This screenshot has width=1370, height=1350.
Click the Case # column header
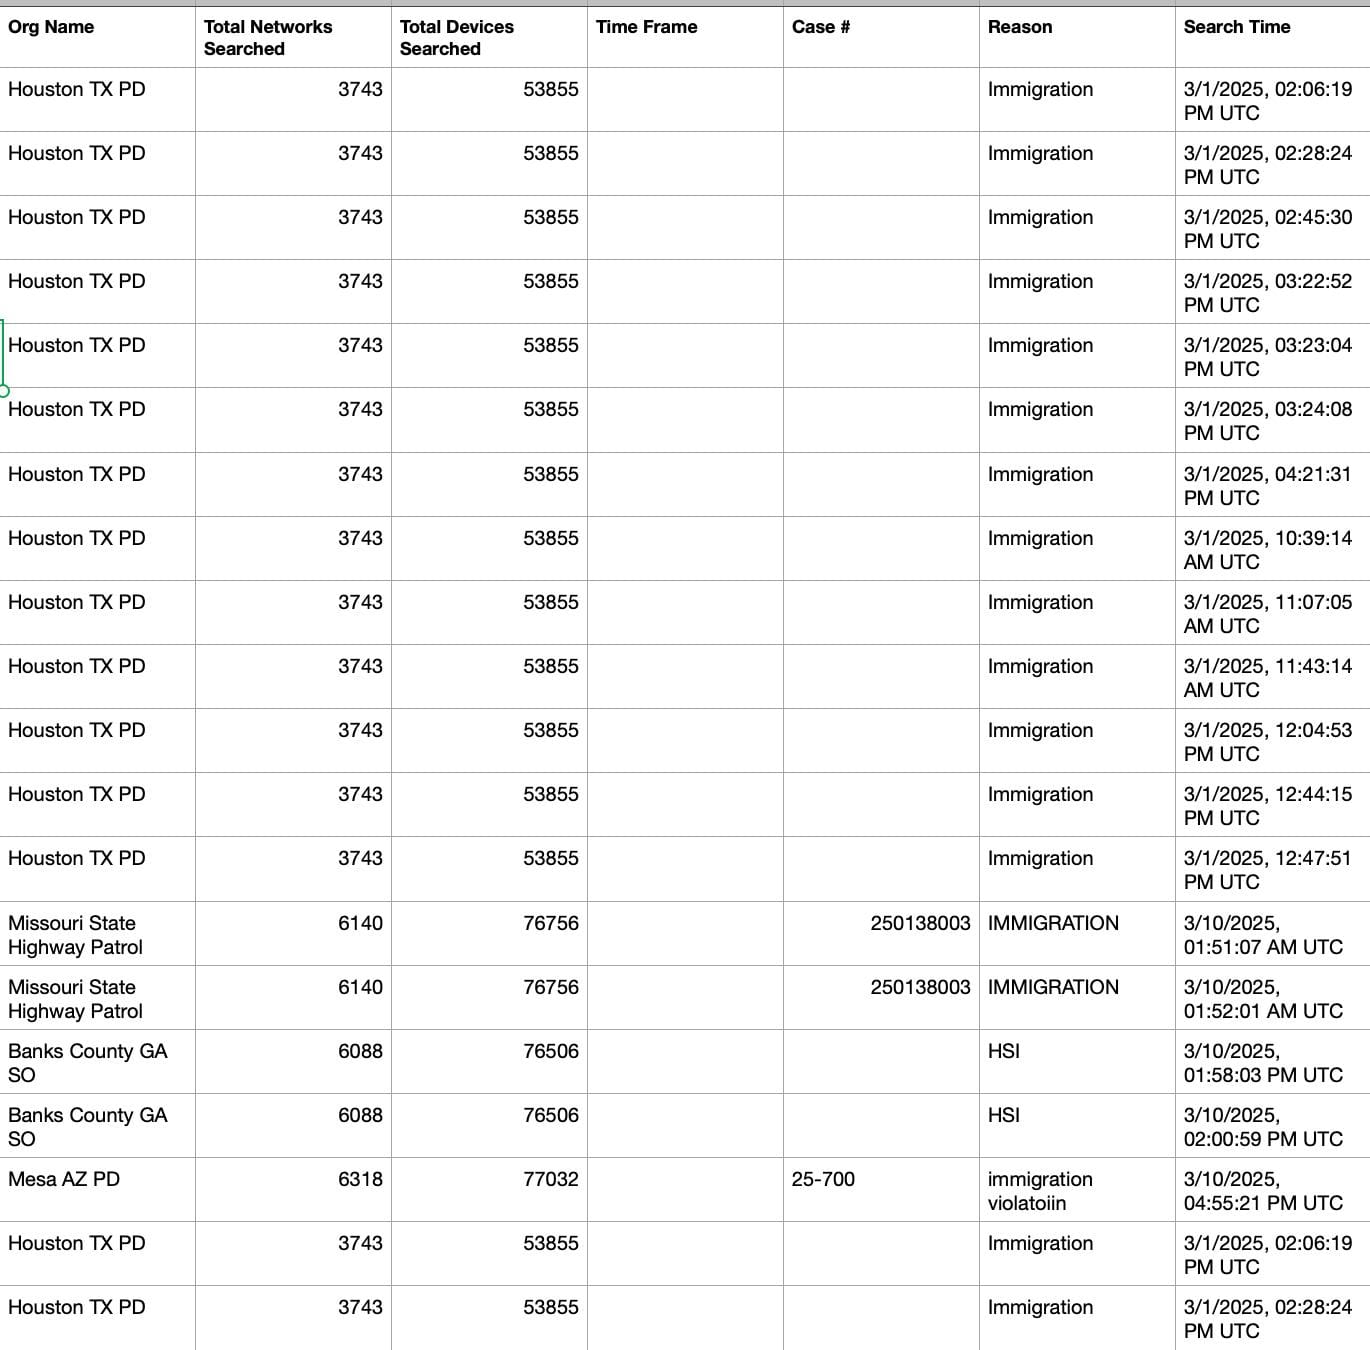[x=881, y=37]
